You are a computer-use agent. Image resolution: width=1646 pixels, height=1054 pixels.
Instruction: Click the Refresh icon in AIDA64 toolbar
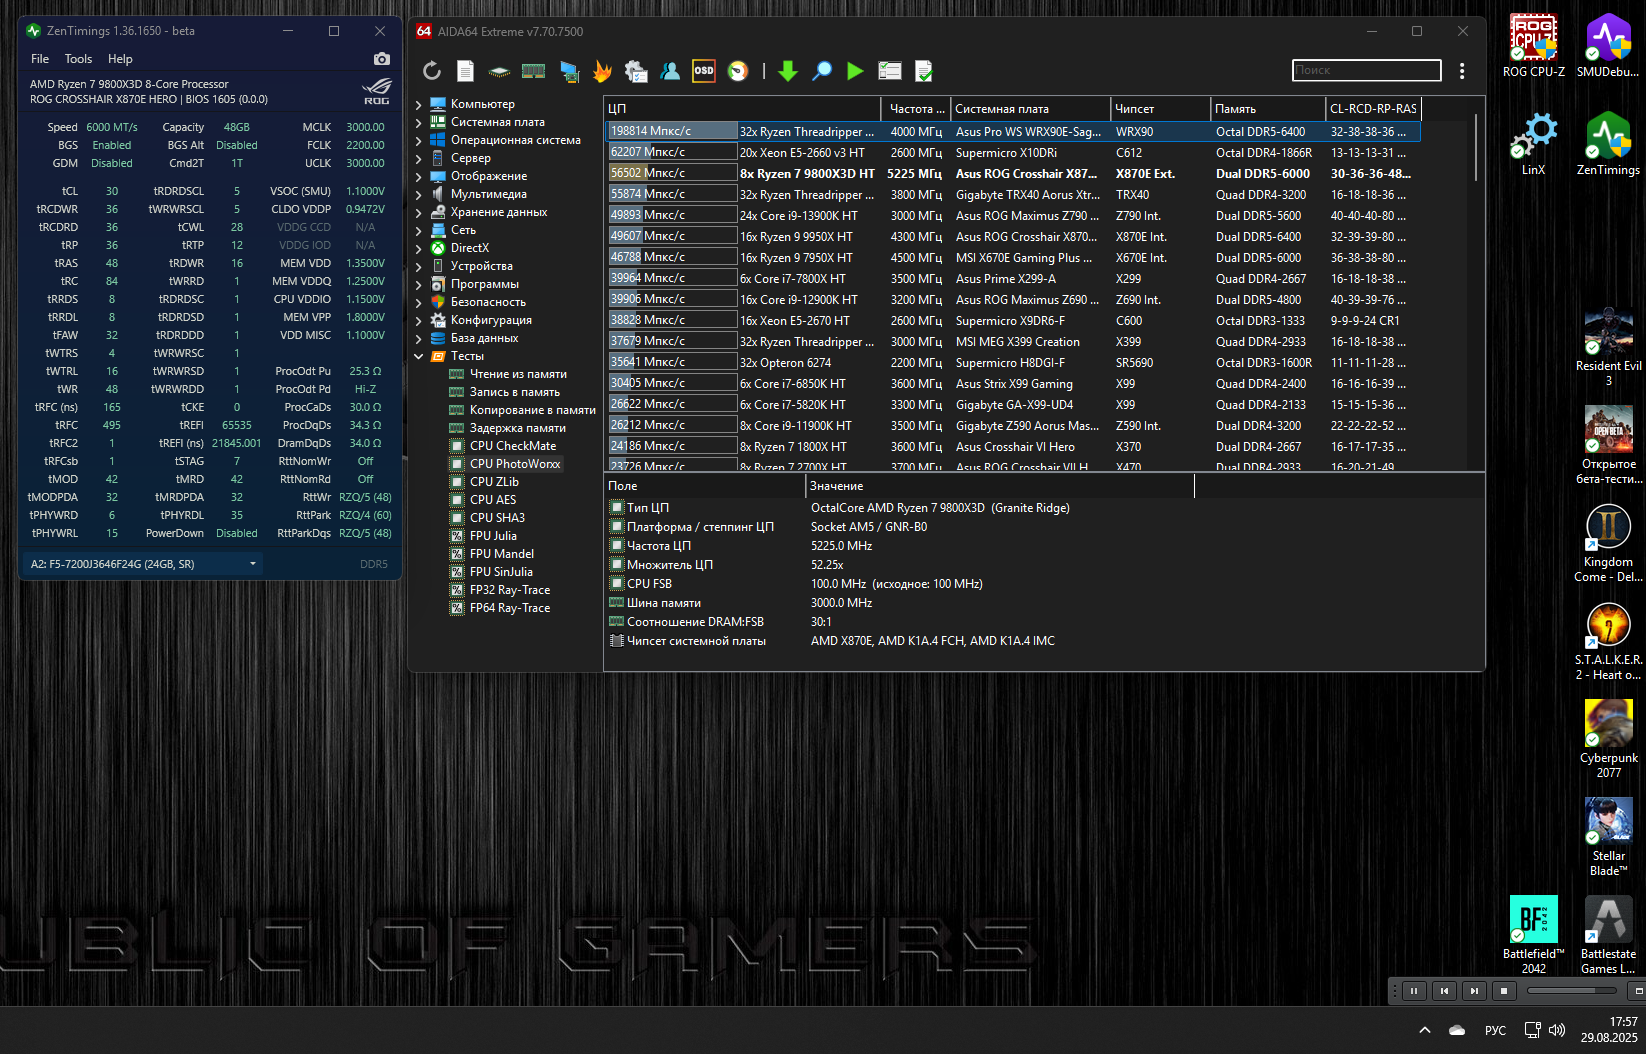pos(432,71)
